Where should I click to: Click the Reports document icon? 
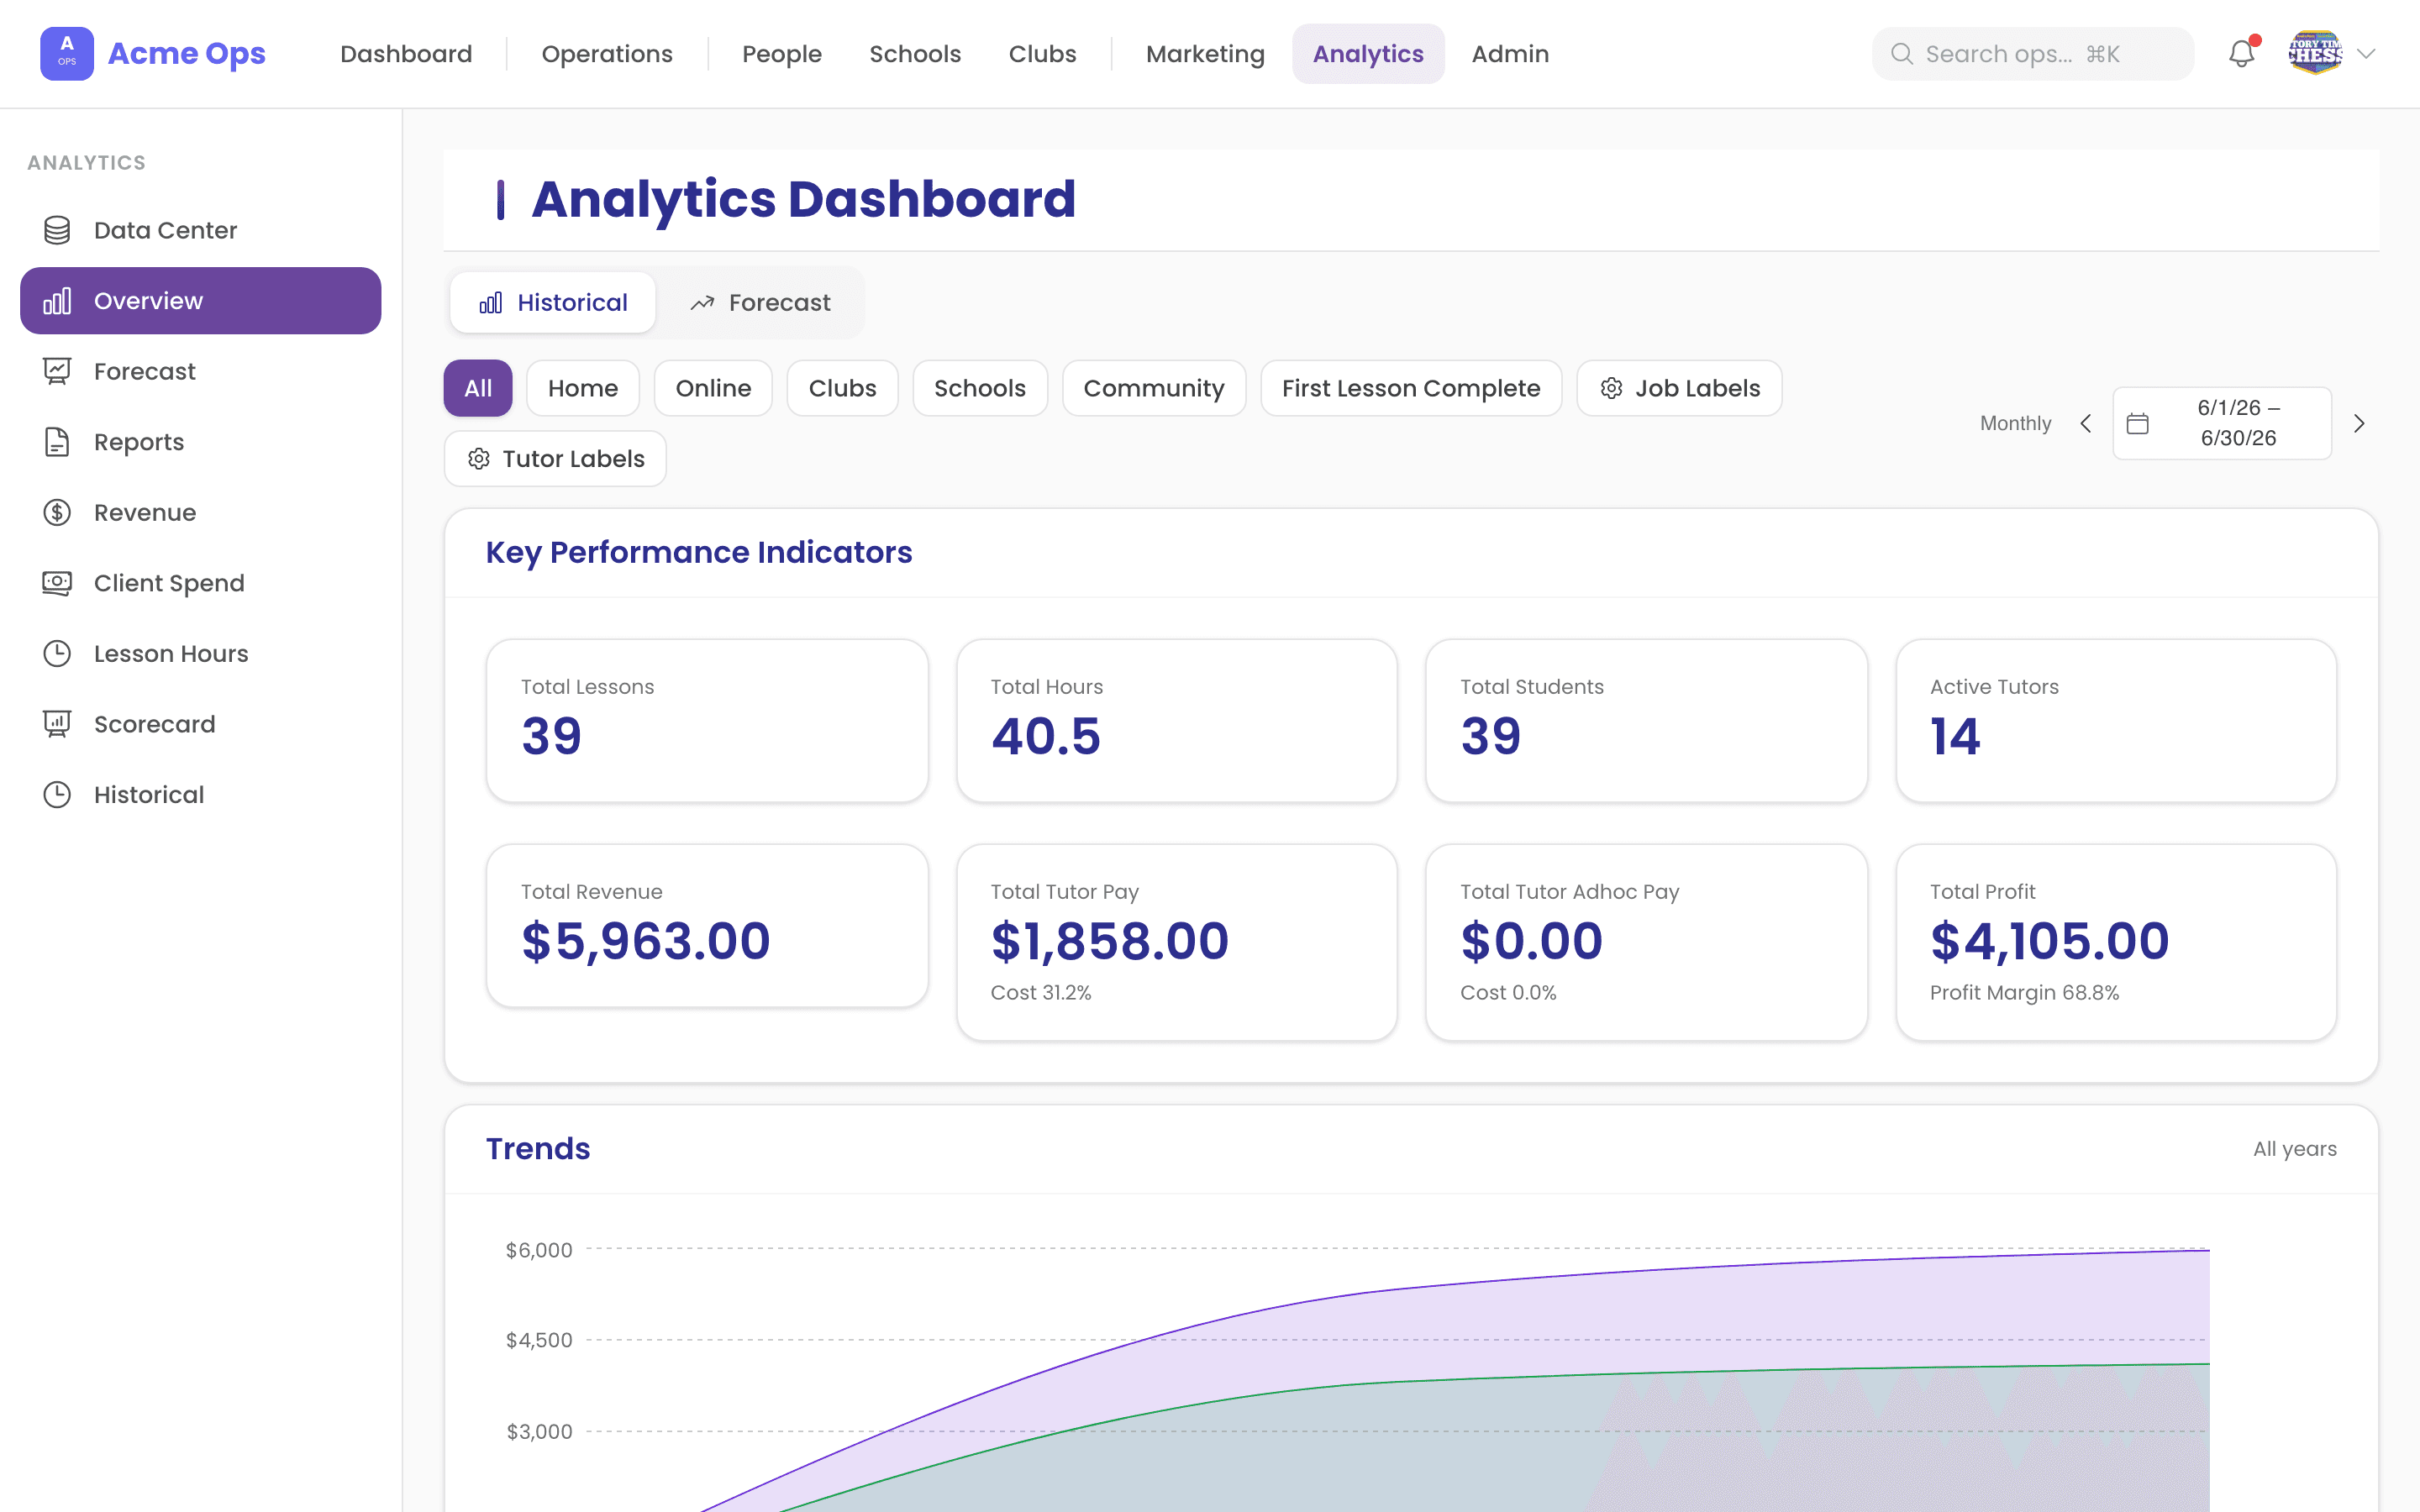coord(57,442)
